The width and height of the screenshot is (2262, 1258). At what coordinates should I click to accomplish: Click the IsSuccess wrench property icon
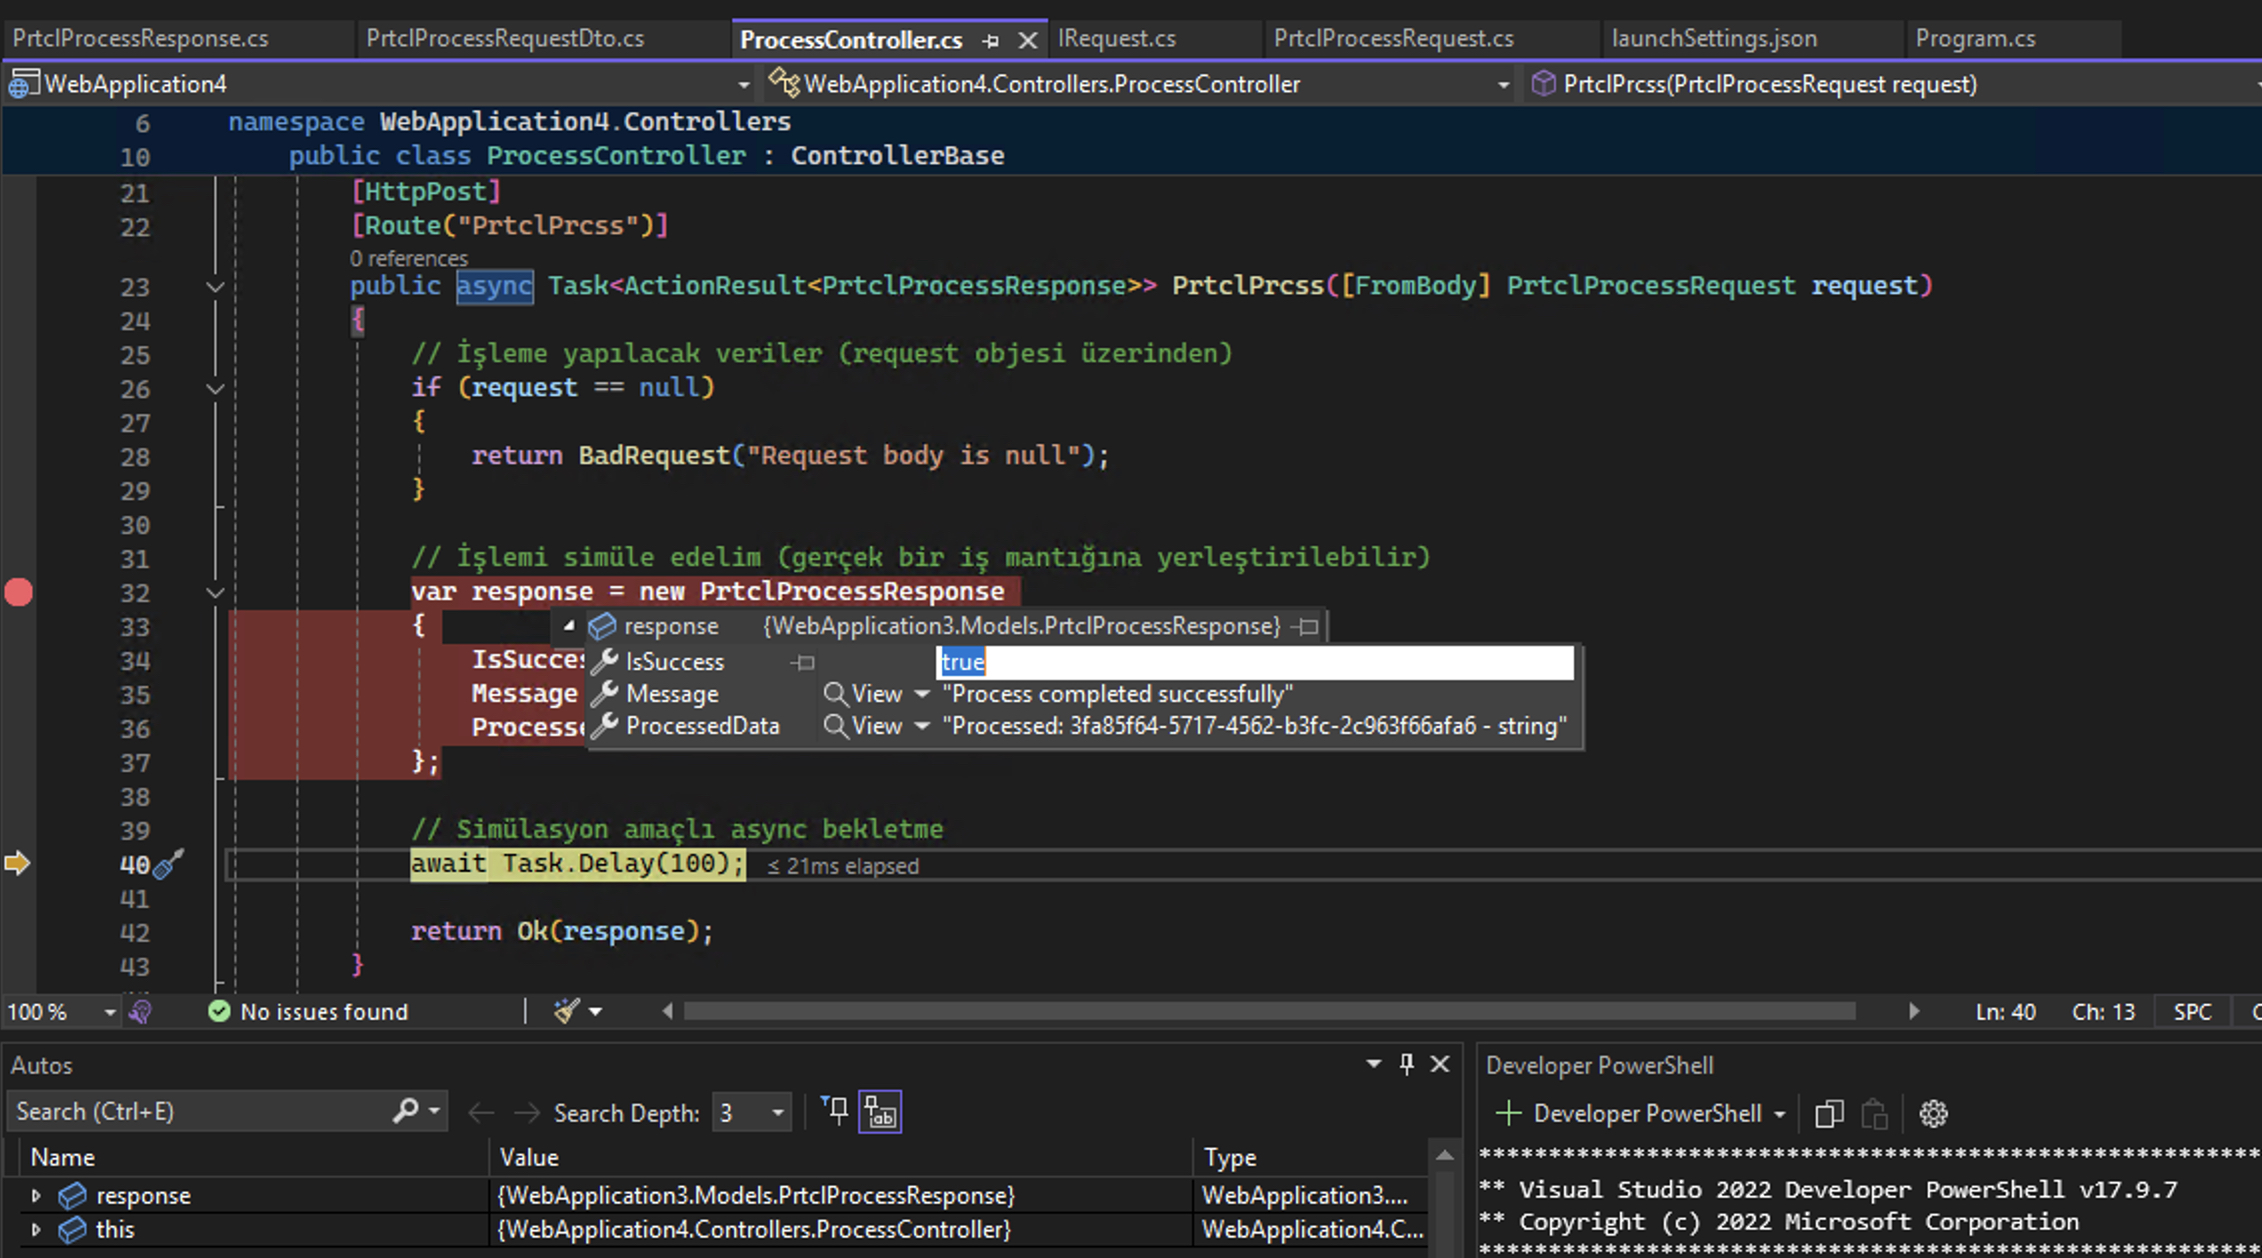[x=604, y=661]
